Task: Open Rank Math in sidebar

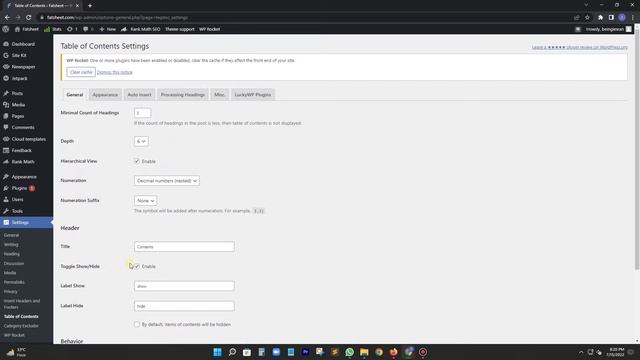Action: tap(23, 162)
